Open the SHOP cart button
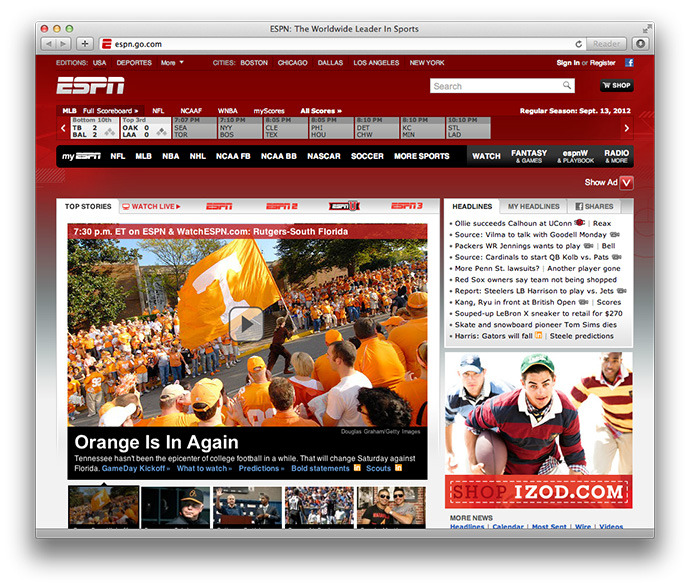Screen dimensions: 690x588 coord(617,85)
